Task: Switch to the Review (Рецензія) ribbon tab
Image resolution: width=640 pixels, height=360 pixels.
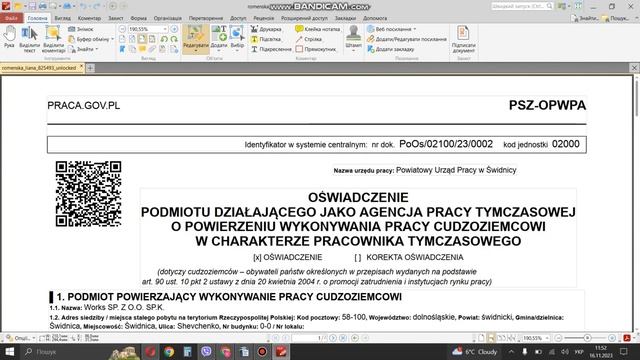Action: pyautogui.click(x=264, y=18)
